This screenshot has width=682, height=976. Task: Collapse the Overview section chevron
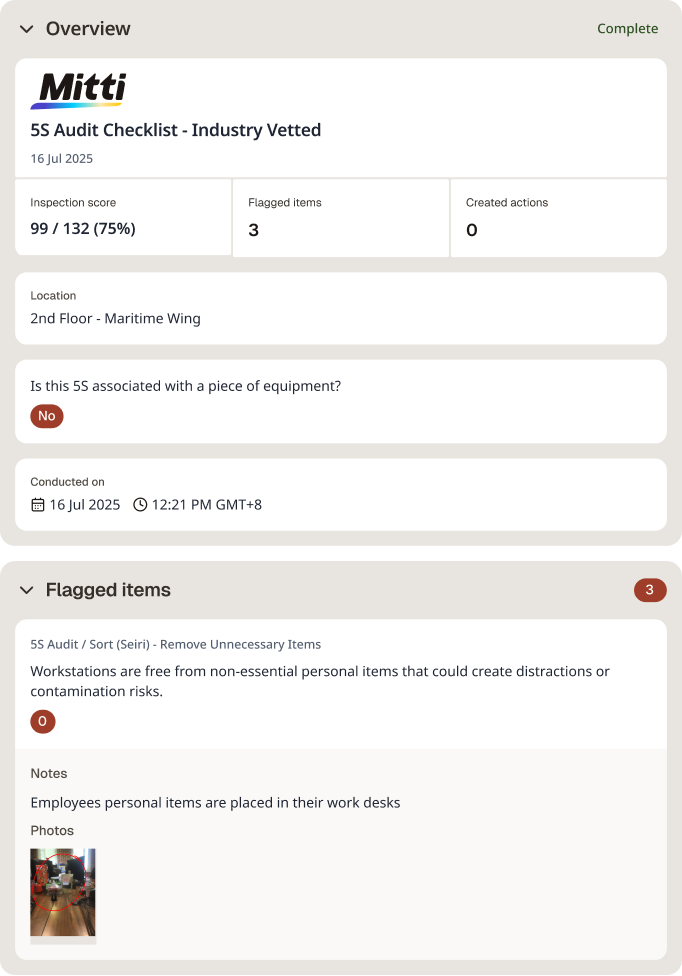(26, 29)
